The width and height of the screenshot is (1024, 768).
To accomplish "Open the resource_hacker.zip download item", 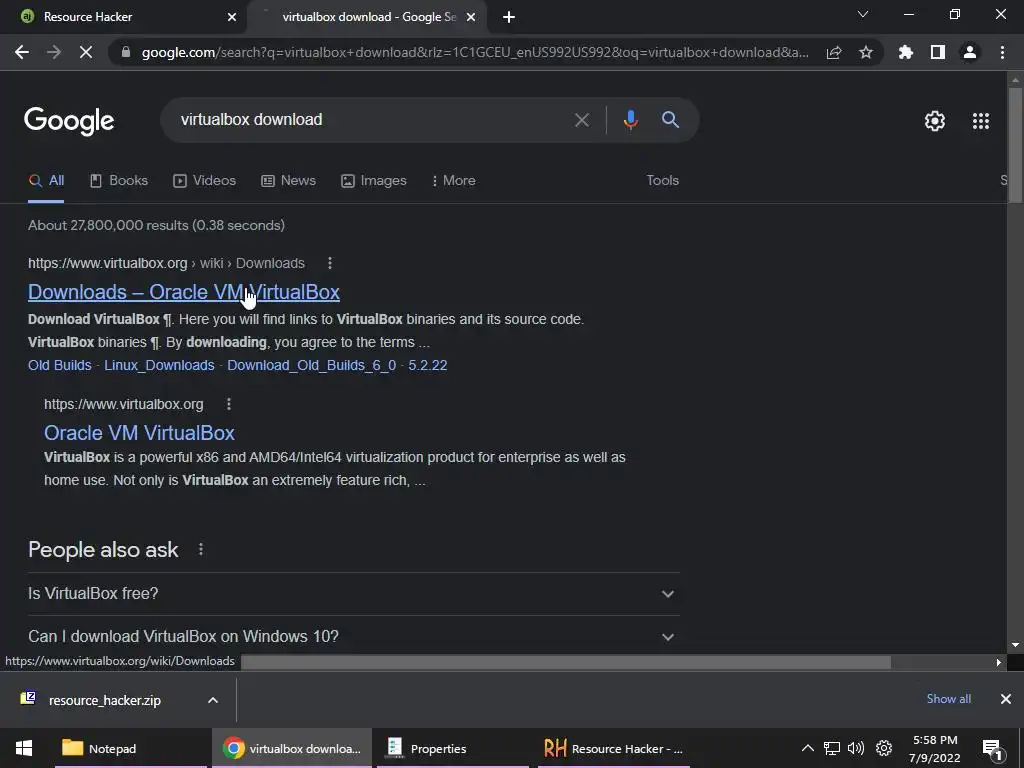I will point(104,700).
